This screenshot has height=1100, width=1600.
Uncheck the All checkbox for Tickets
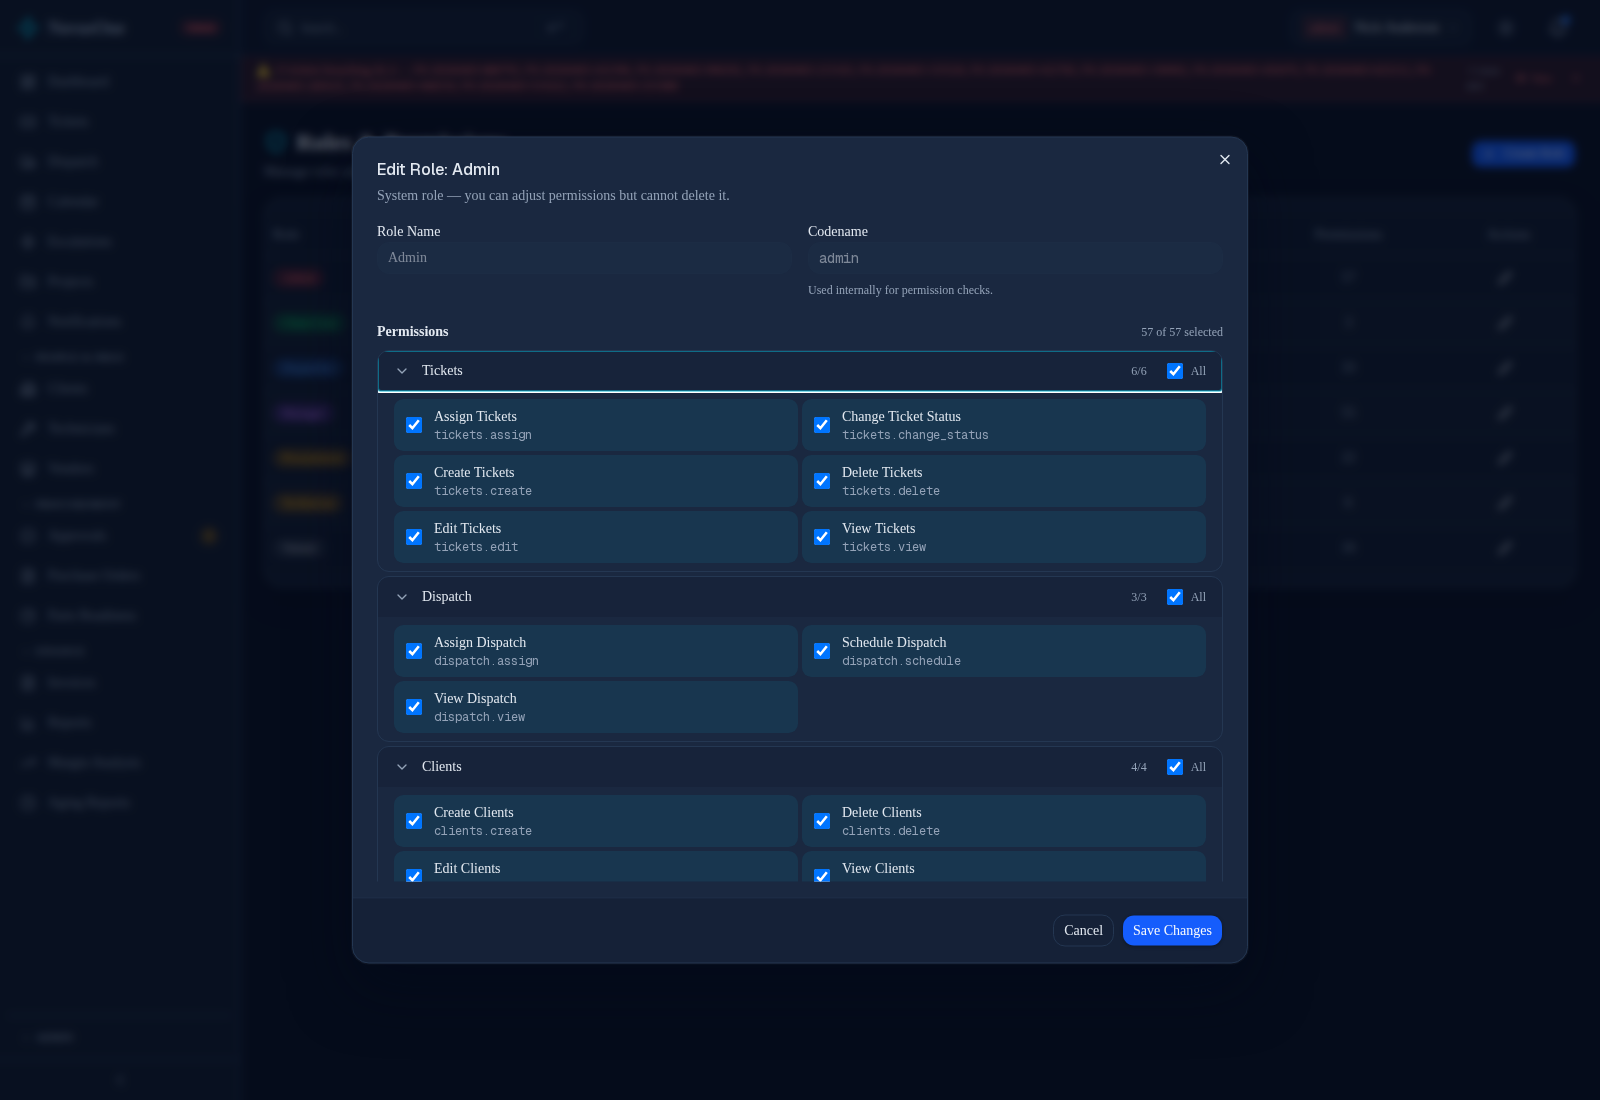[1175, 371]
